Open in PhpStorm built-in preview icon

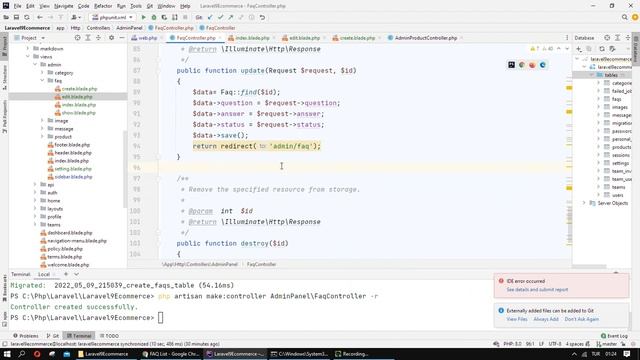coord(511,65)
